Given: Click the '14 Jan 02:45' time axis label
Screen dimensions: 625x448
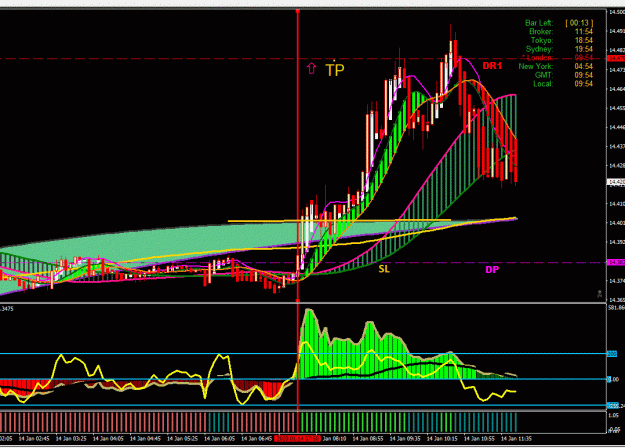Looking at the screenshot, I should 34,438.
